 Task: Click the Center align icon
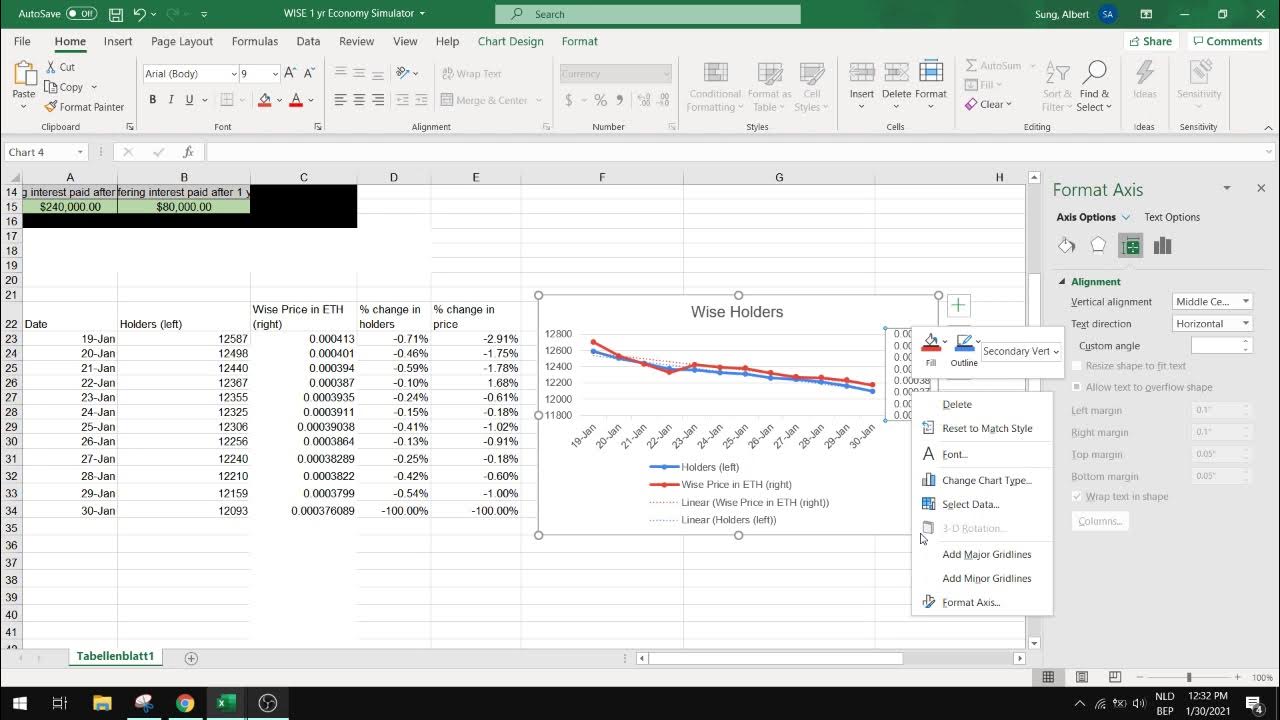point(359,100)
